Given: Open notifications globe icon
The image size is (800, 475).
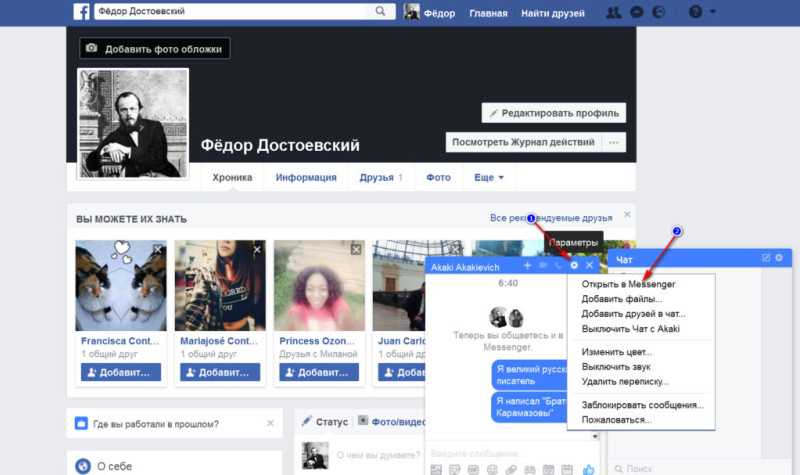Looking at the screenshot, I should pos(658,12).
